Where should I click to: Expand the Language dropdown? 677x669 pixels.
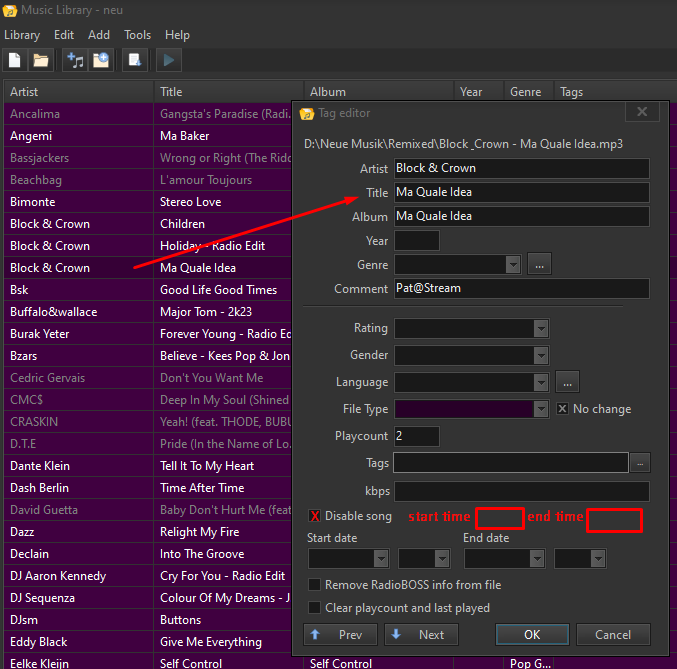click(x=541, y=382)
